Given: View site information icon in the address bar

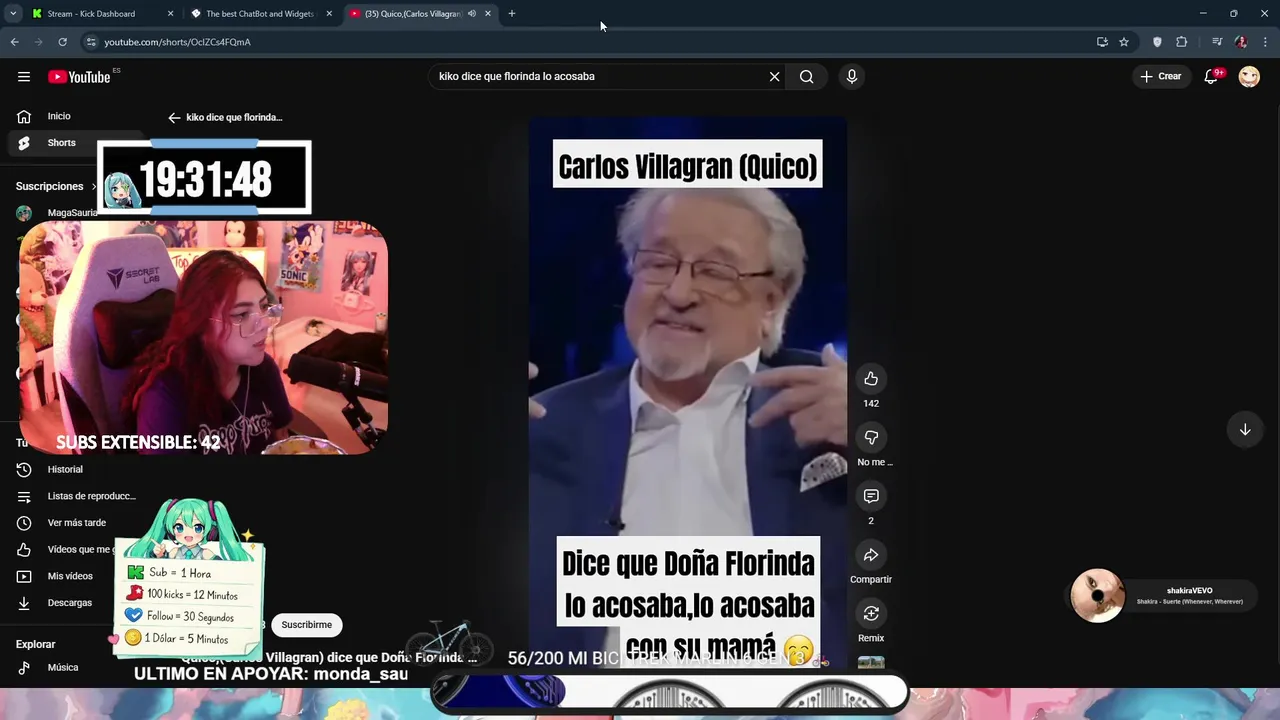Looking at the screenshot, I should (x=91, y=42).
